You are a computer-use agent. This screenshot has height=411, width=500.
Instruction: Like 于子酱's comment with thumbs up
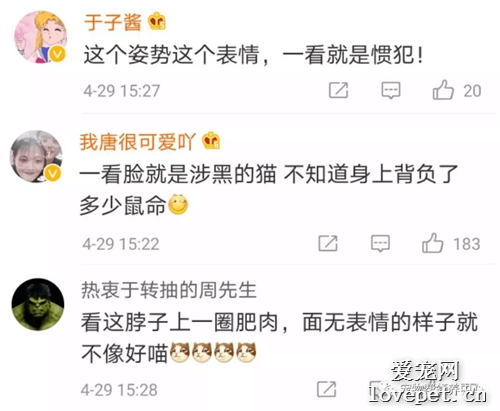(x=443, y=90)
